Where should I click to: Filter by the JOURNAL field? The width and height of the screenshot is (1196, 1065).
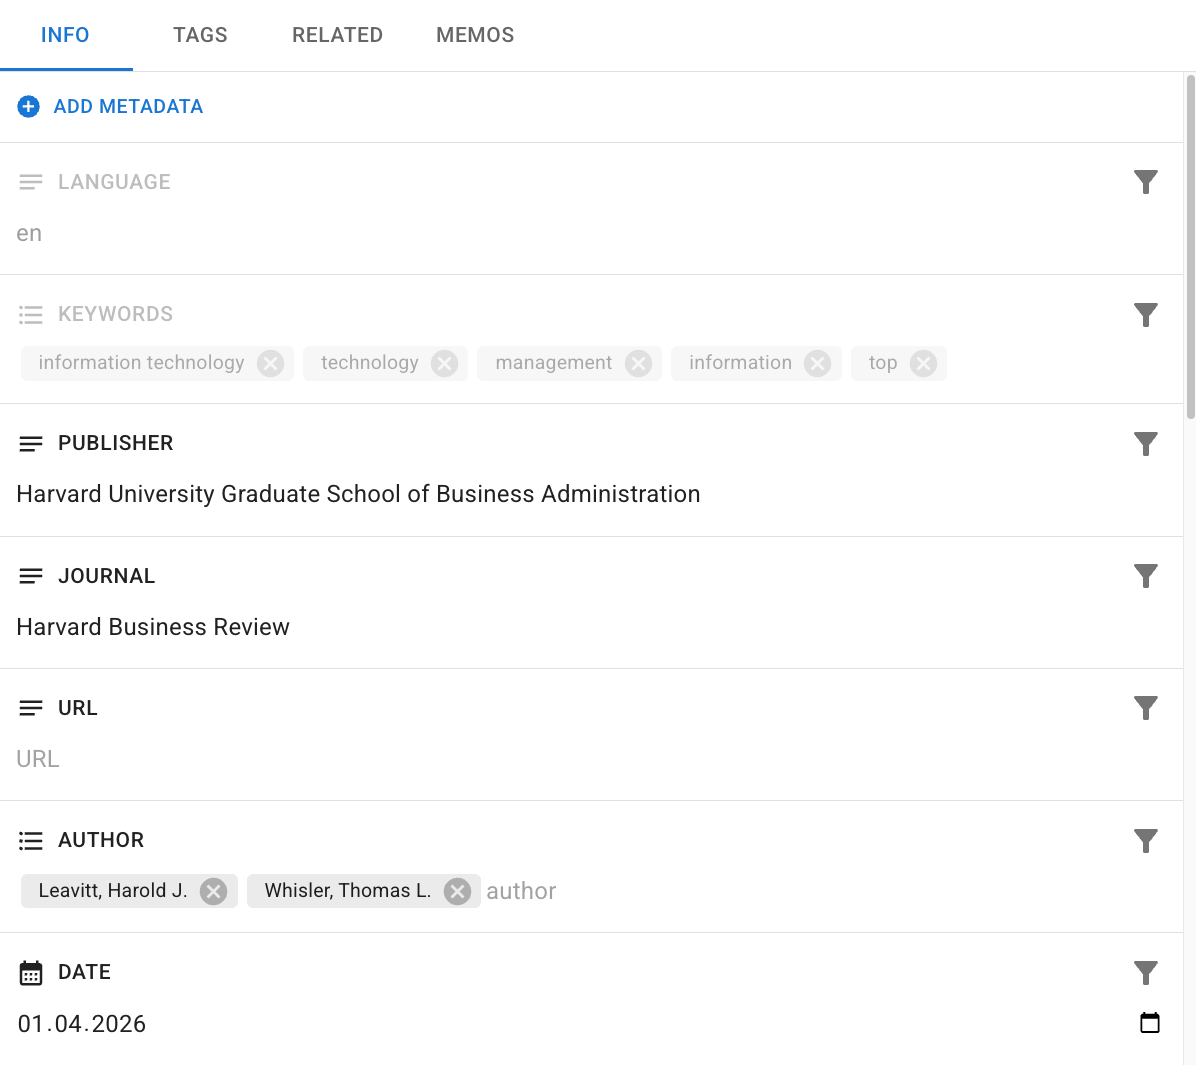1146,576
